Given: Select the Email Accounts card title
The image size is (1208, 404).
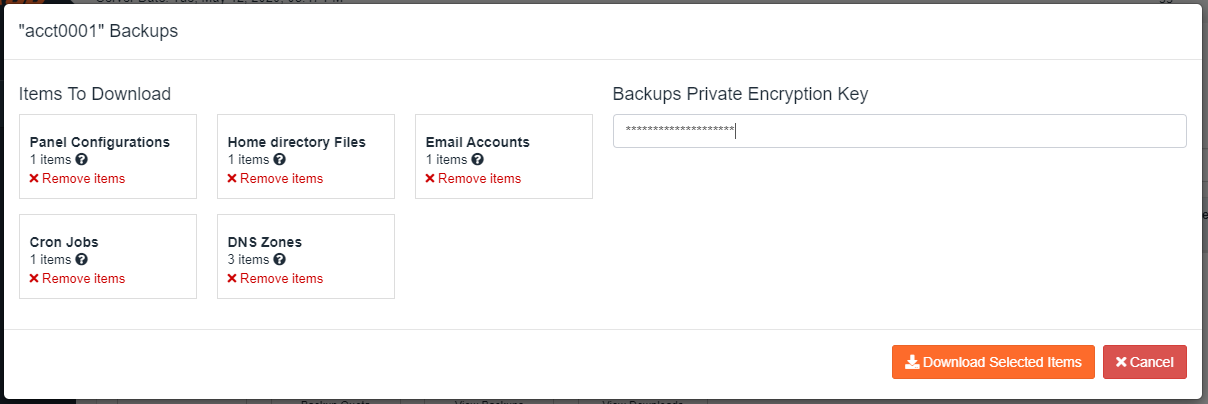Looking at the screenshot, I should pos(478,142).
